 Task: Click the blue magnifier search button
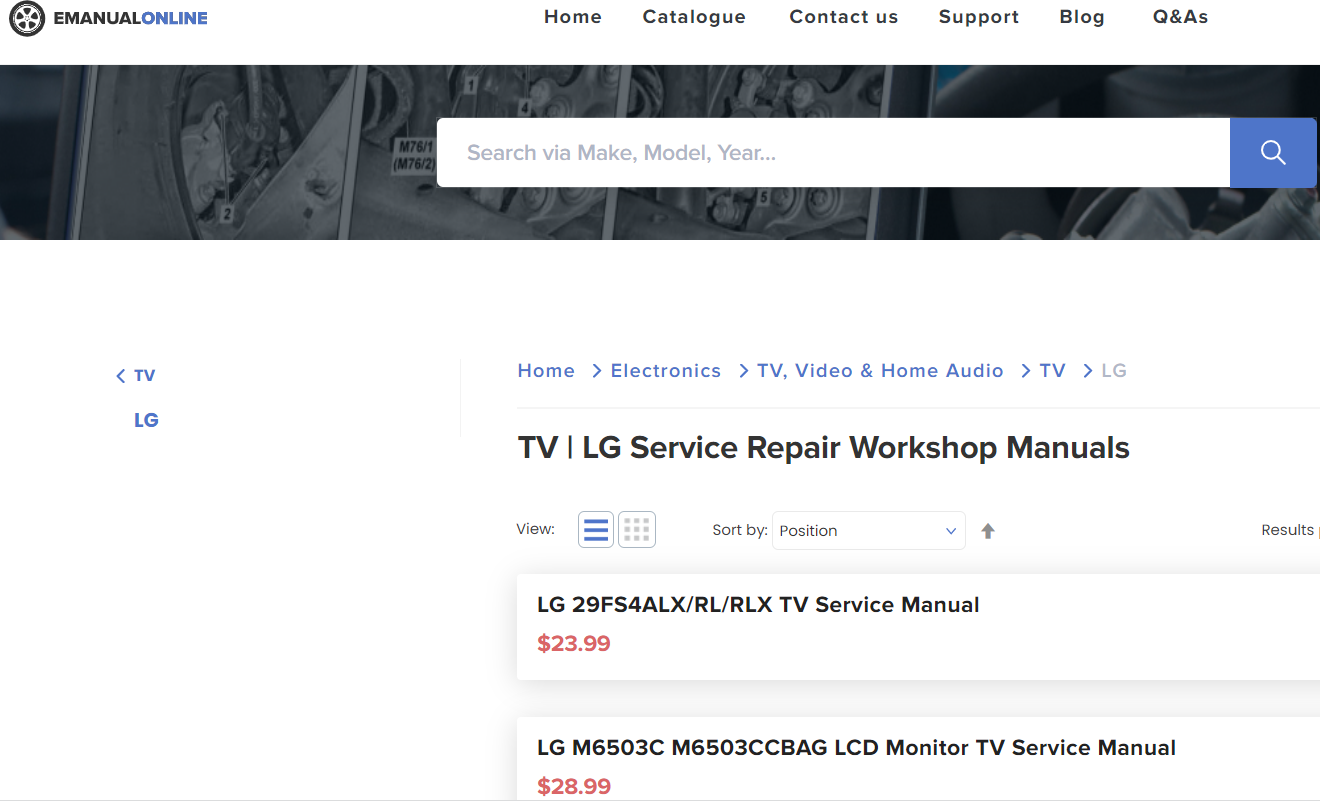point(1273,152)
